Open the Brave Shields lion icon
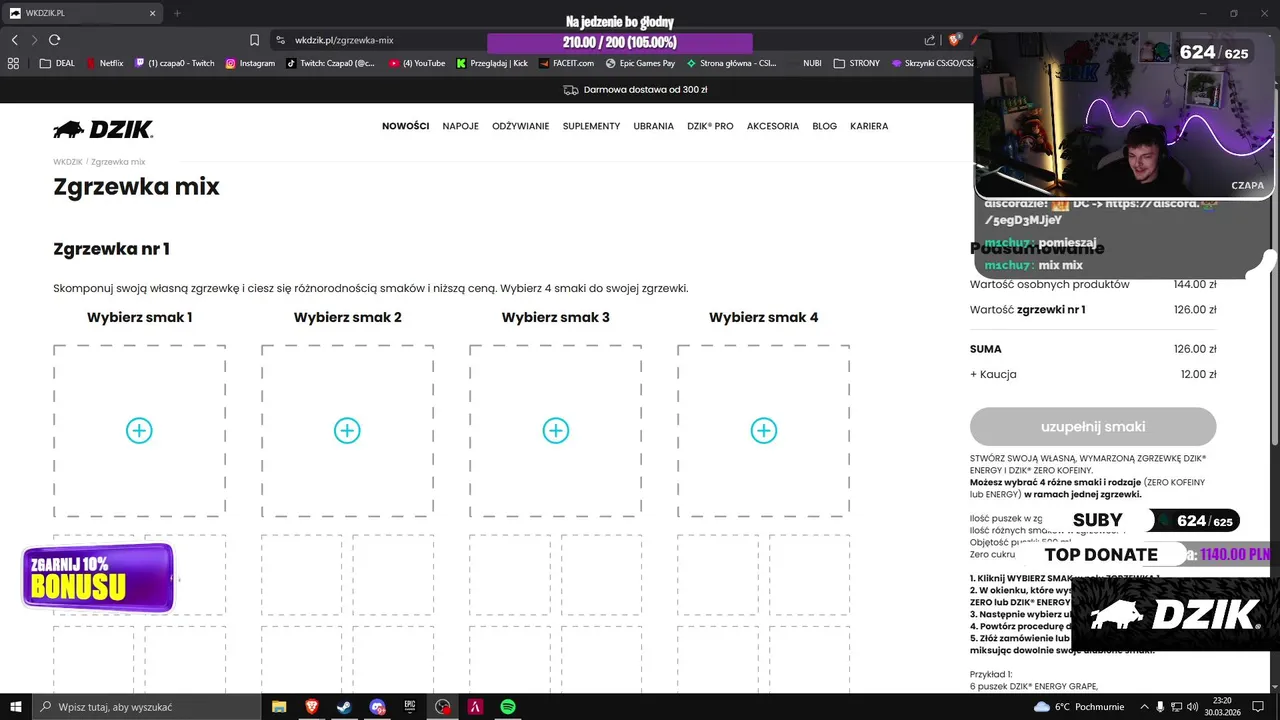 tap(955, 40)
